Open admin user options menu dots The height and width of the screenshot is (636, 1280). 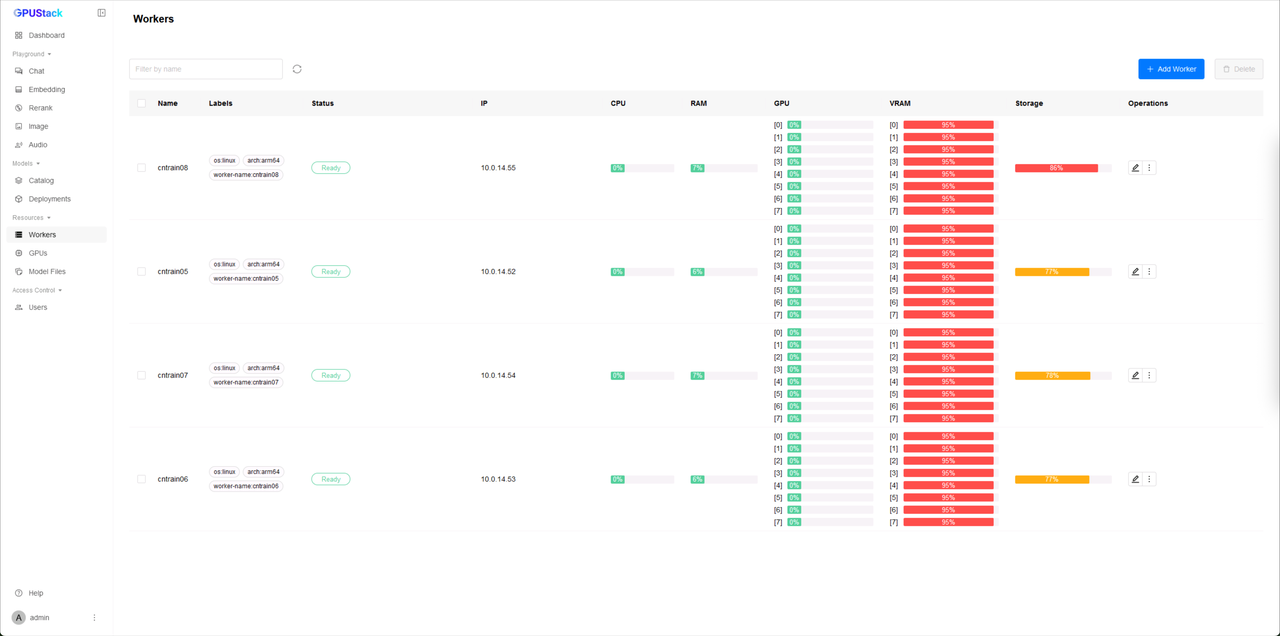click(95, 618)
